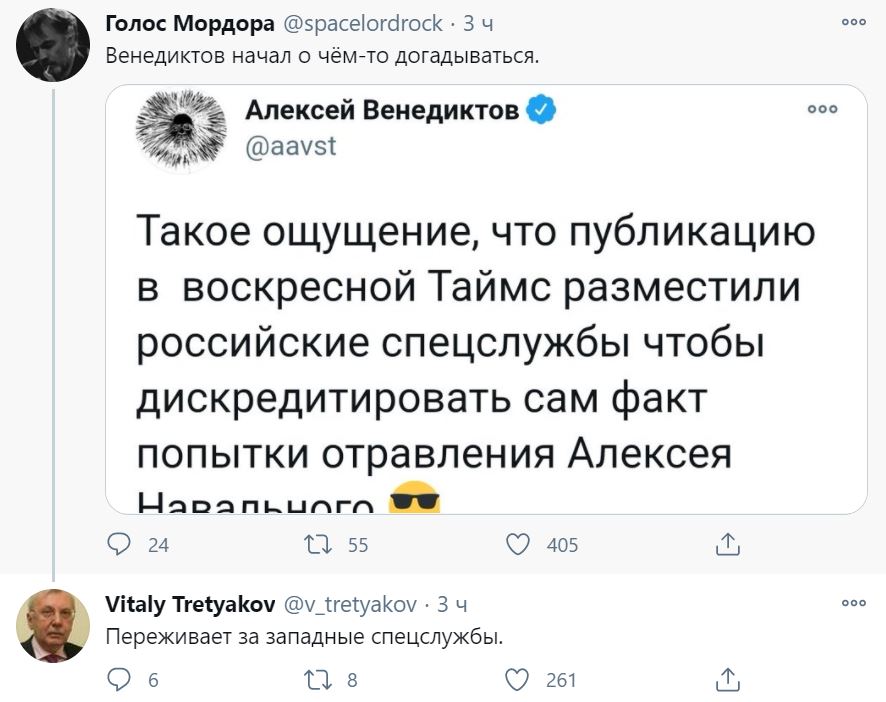Open more options for Голос Мордора tweet
Viewport: 886px width, 702px height.
(852, 22)
